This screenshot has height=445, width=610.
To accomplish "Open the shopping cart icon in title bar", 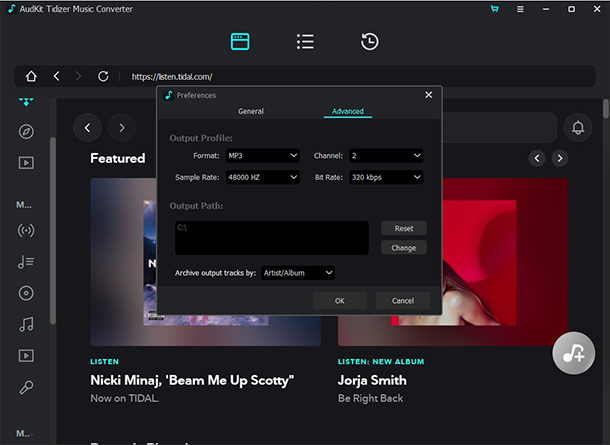I will pos(494,9).
